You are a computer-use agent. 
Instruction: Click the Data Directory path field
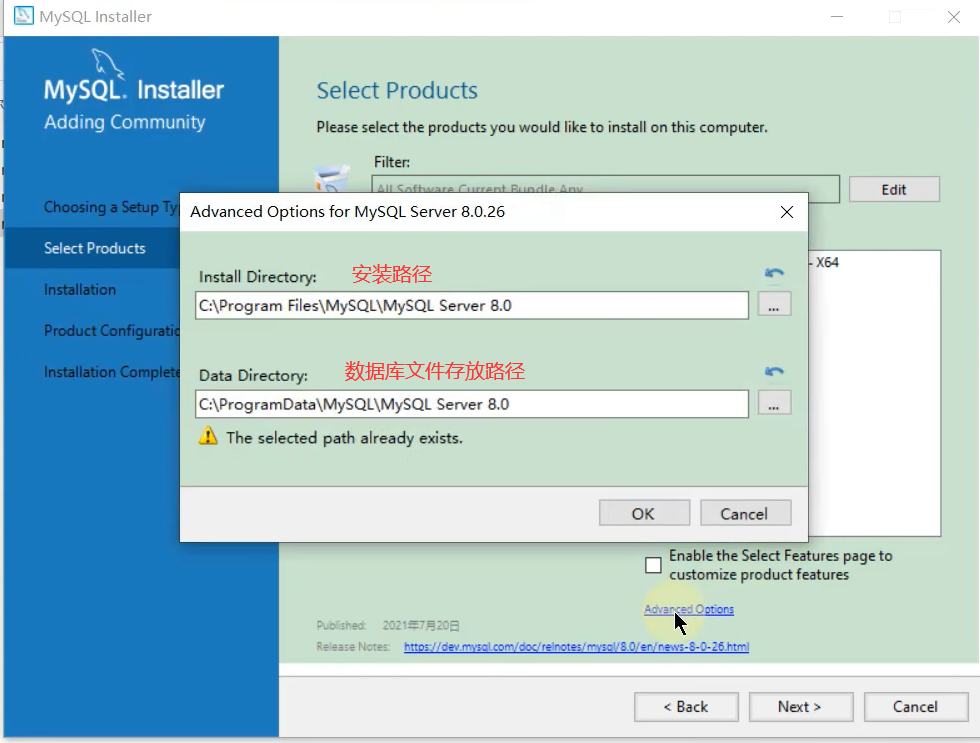pos(471,404)
